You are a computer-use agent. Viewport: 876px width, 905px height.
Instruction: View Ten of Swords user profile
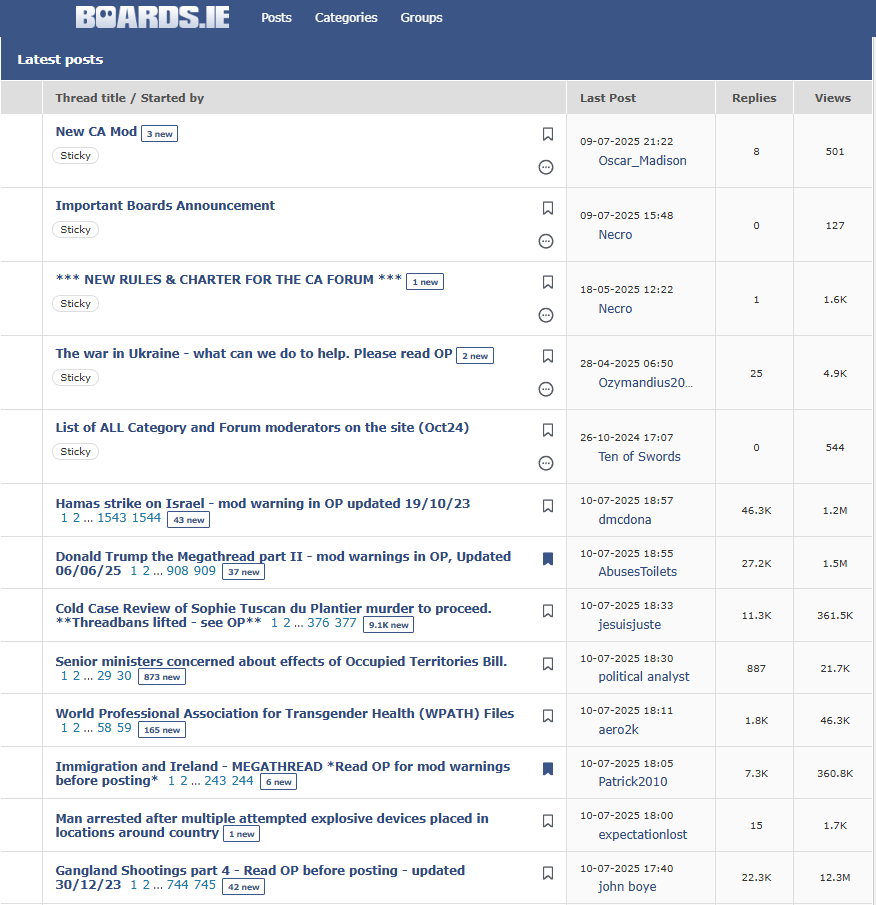[639, 457]
